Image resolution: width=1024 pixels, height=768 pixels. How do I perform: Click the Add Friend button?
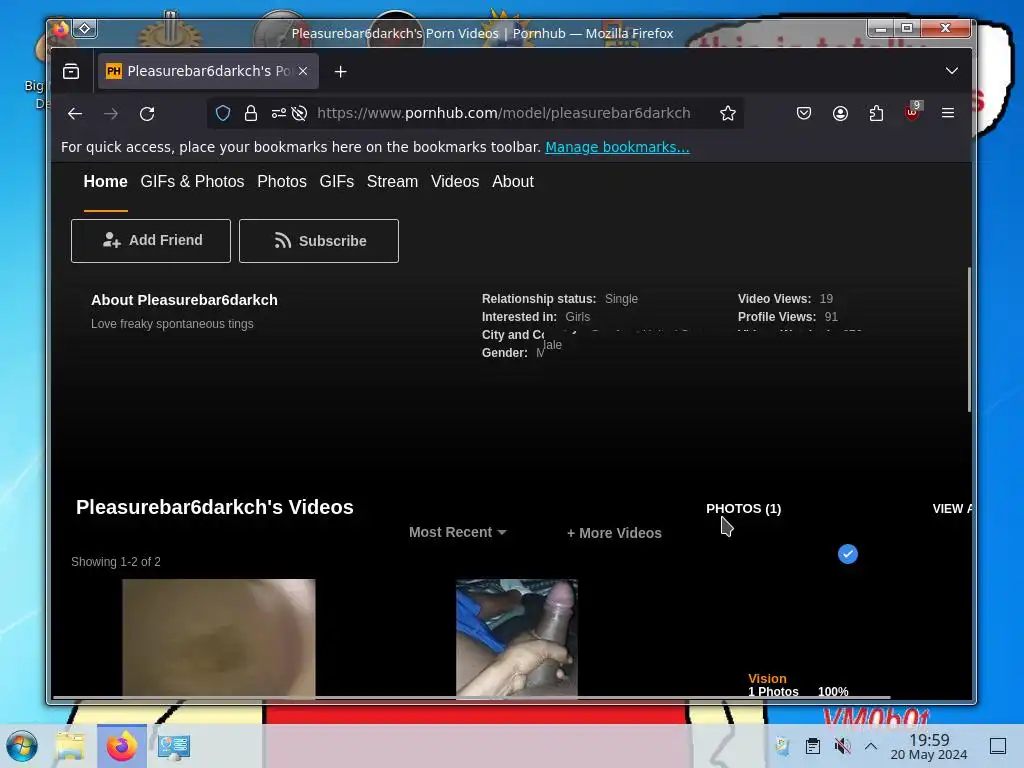tap(151, 241)
